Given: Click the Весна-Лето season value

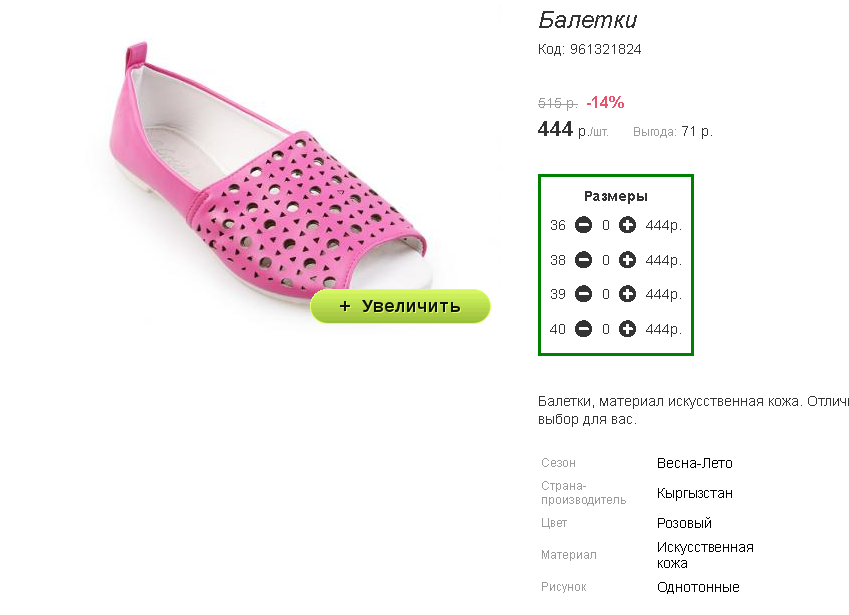Looking at the screenshot, I should (695, 463).
